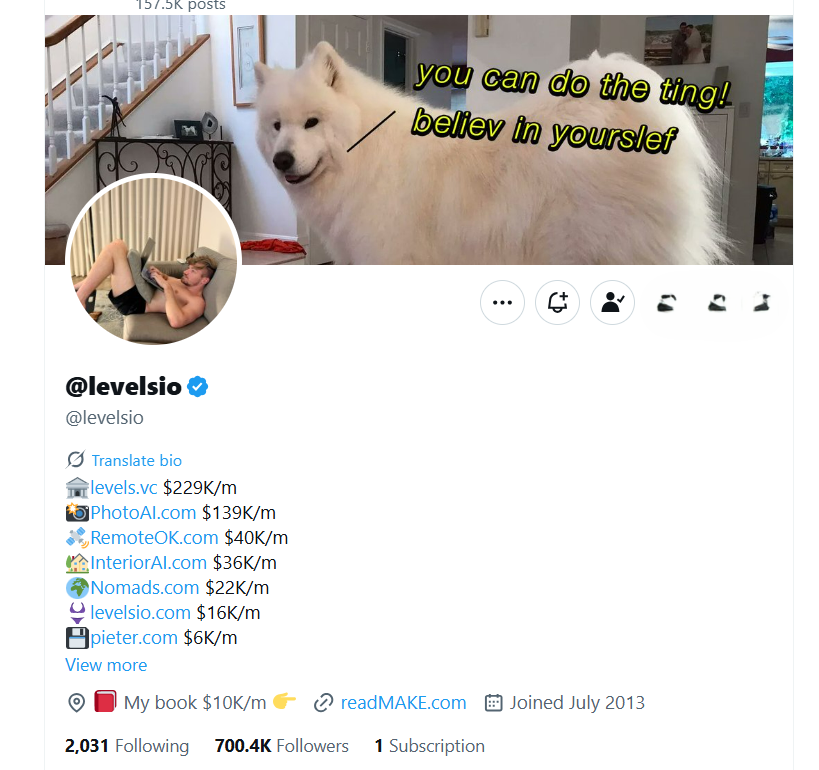Open pieter.com link
The width and height of the screenshot is (819, 770).
click(134, 638)
